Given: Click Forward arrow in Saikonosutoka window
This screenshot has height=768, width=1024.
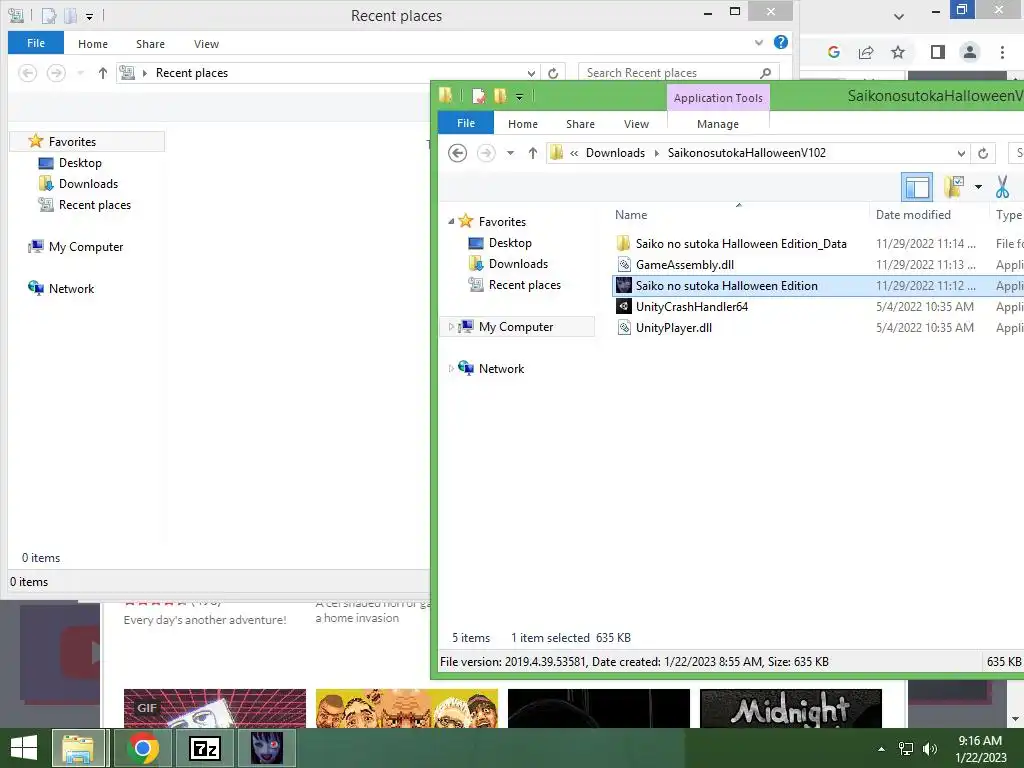Looking at the screenshot, I should (486, 153).
